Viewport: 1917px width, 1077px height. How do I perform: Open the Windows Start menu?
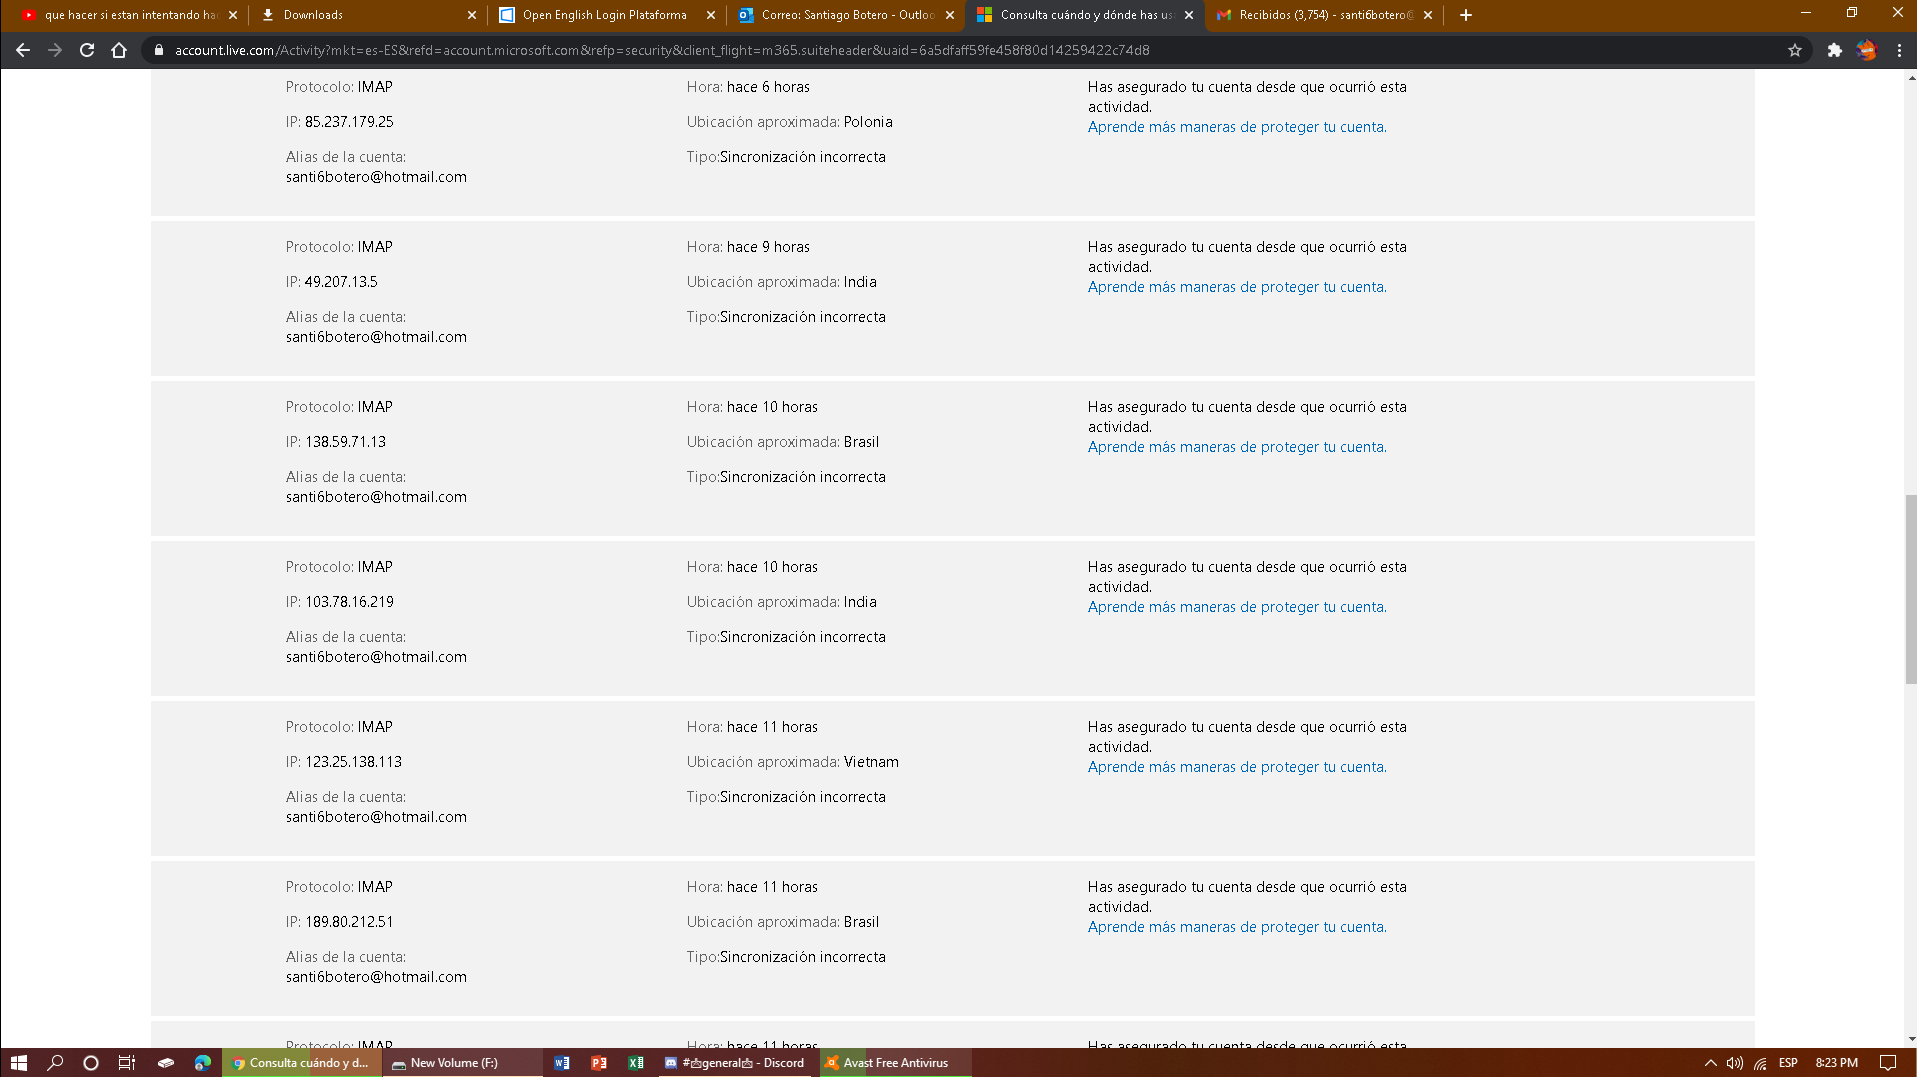[x=18, y=1063]
